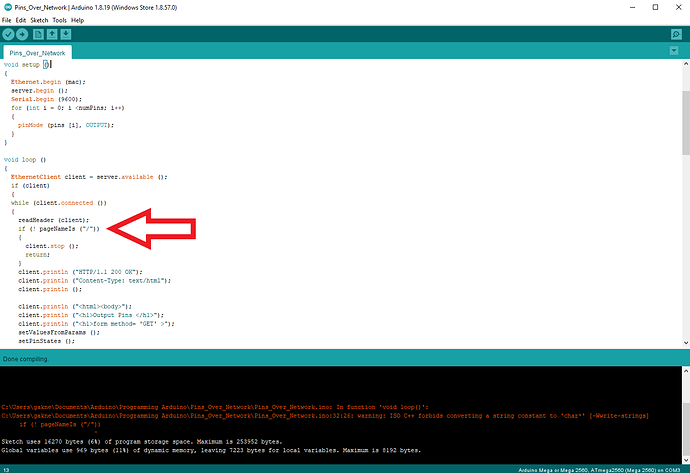Click the for loop 'numPins' line
Image resolution: width=690 pixels, height=473 pixels.
[68, 108]
